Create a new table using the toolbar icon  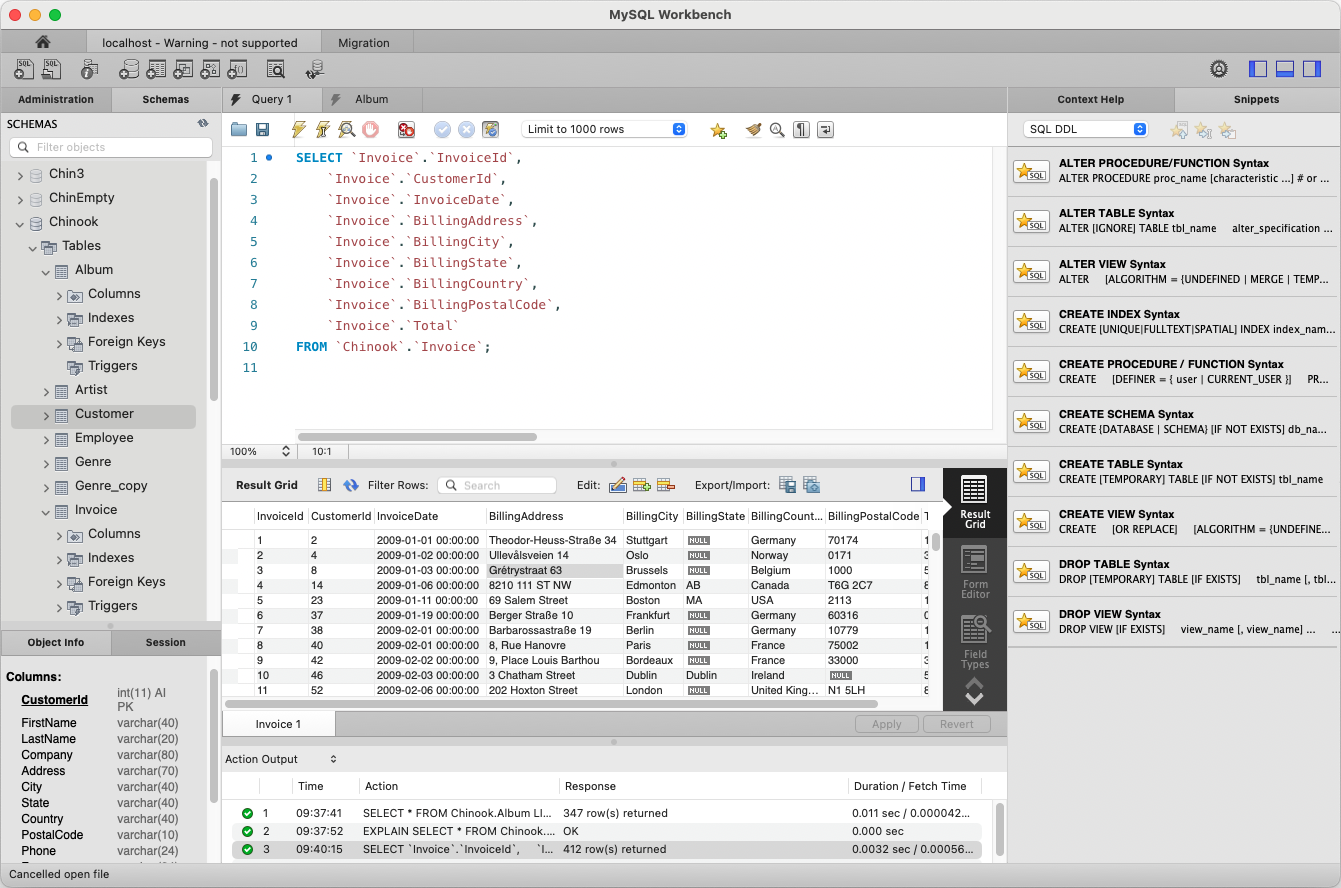tap(159, 69)
